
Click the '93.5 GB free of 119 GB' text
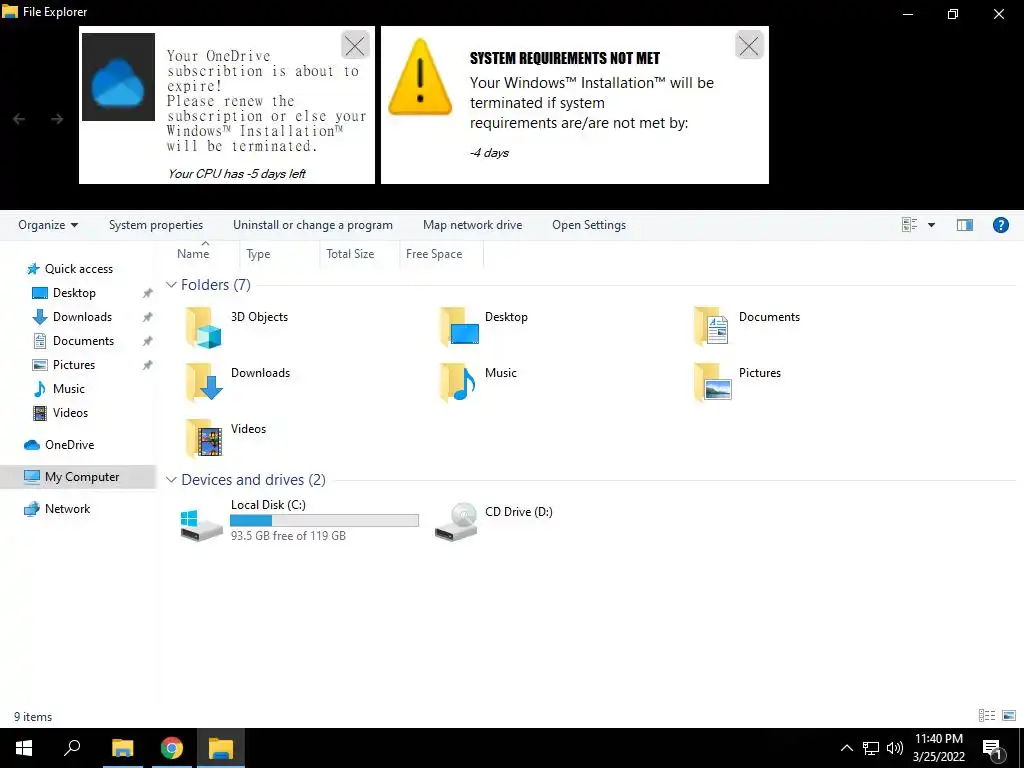(288, 536)
